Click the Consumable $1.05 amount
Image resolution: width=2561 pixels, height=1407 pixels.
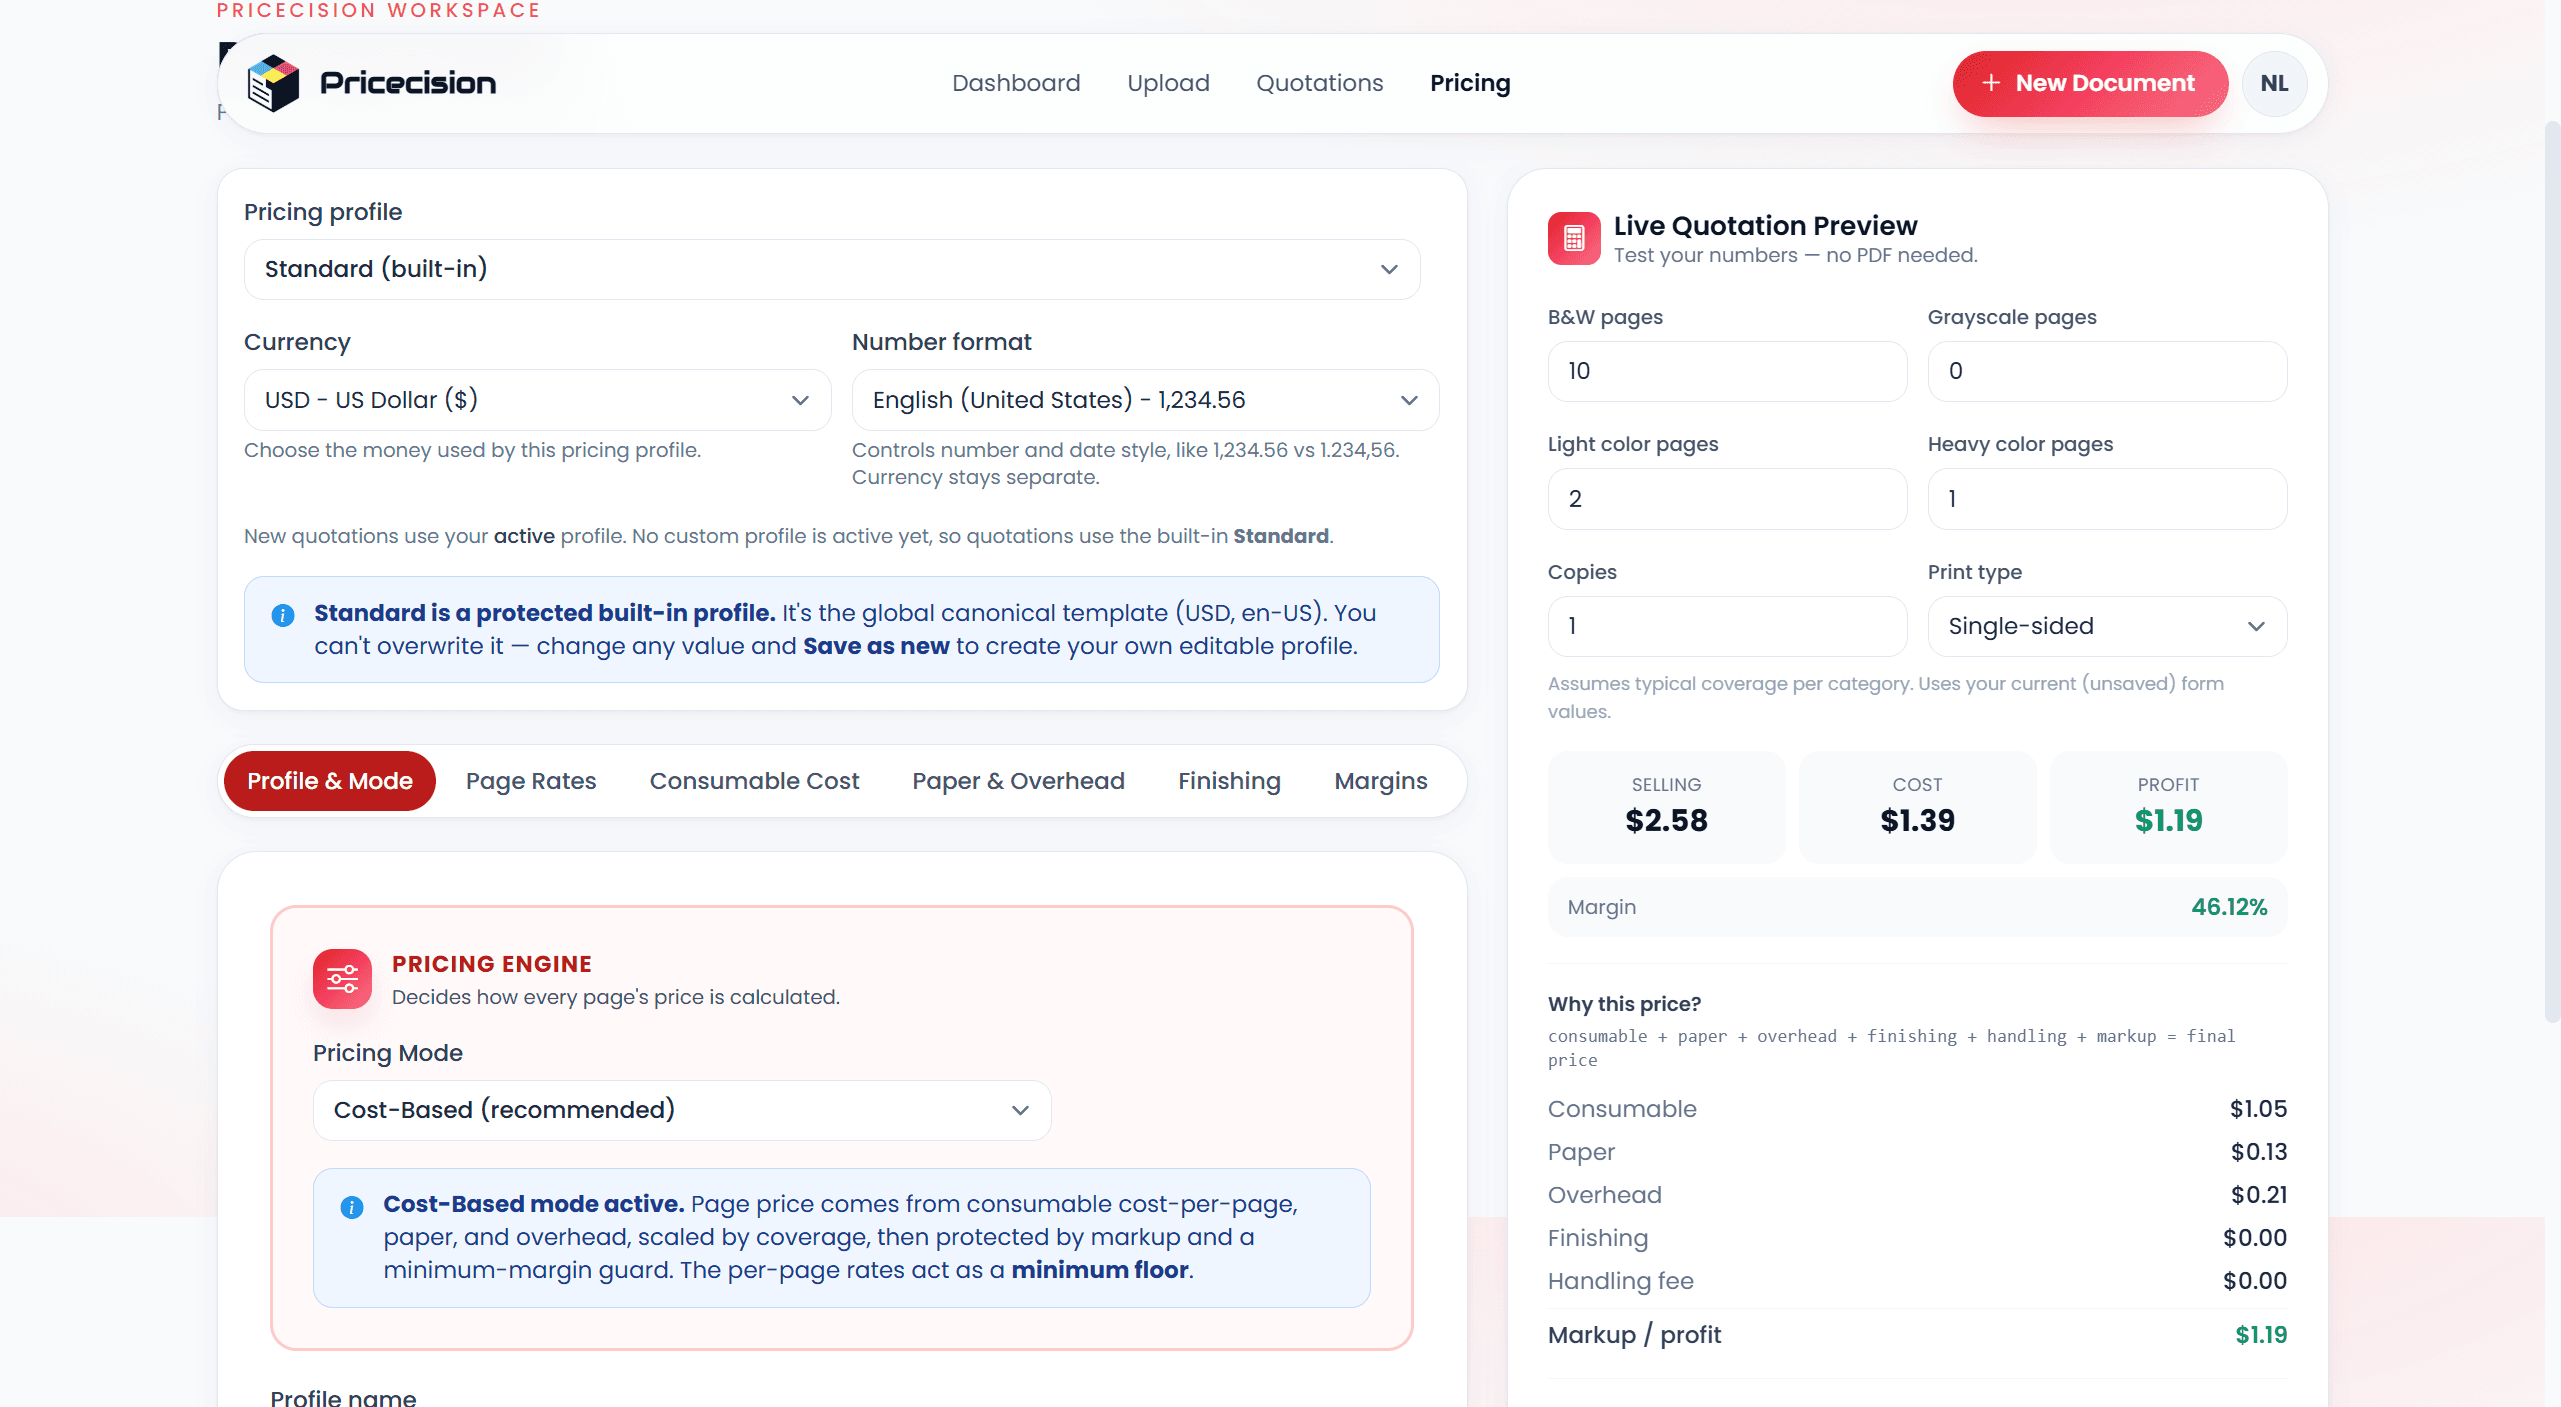2258,1109
